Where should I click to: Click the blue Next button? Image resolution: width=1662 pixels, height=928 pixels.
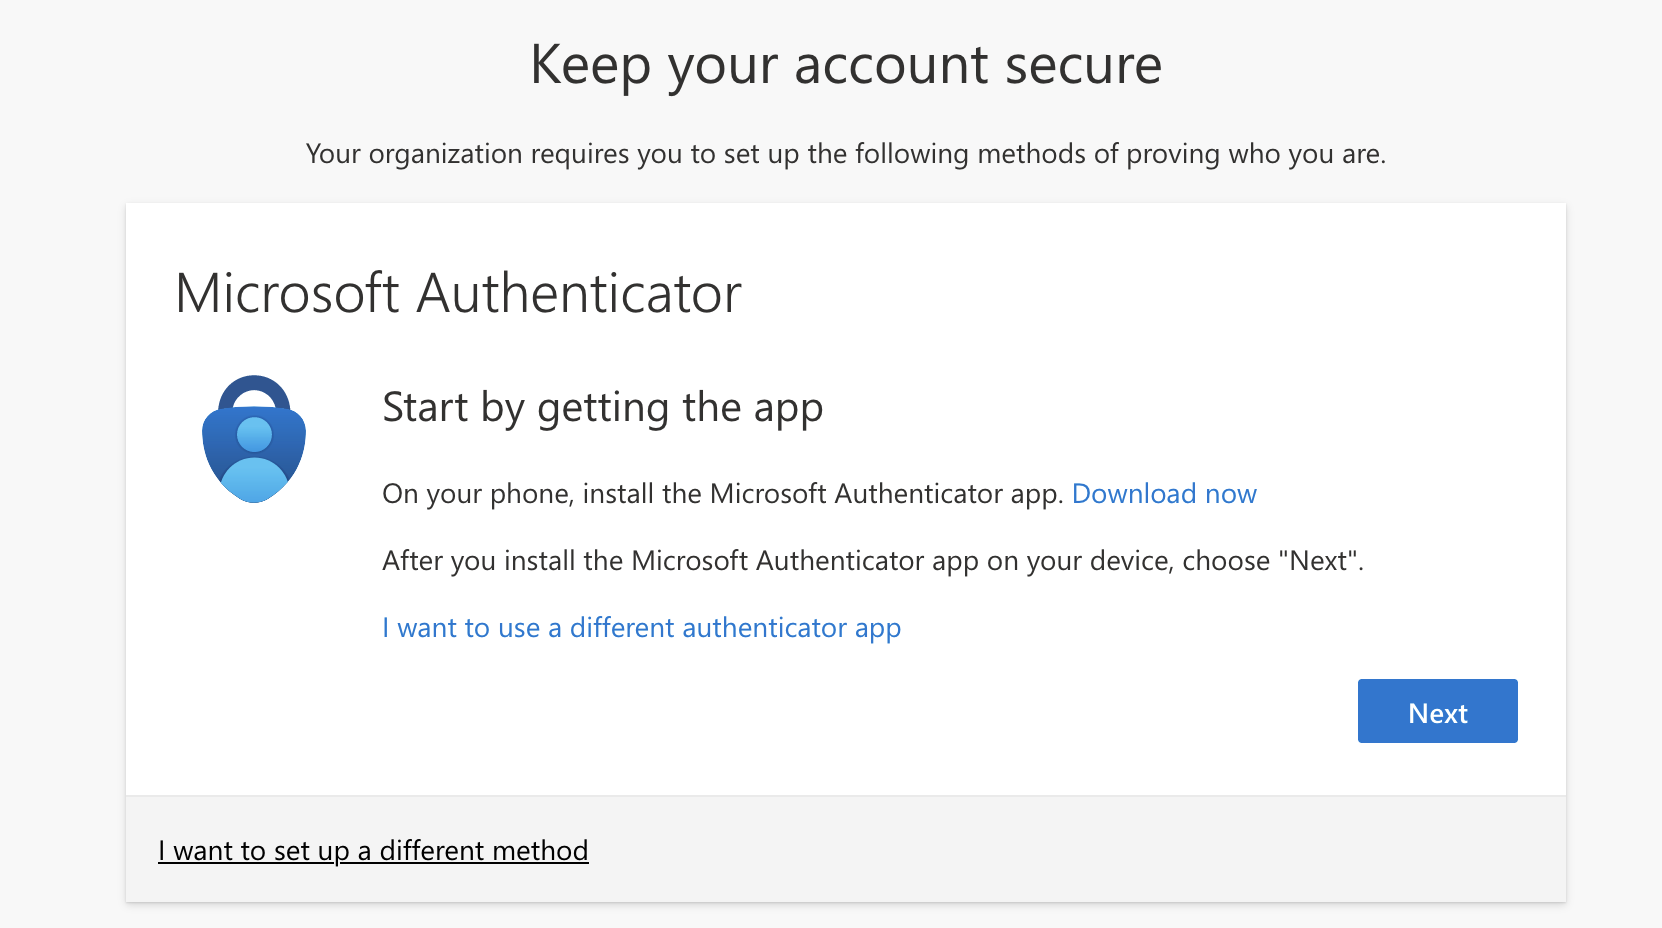coord(1437,711)
